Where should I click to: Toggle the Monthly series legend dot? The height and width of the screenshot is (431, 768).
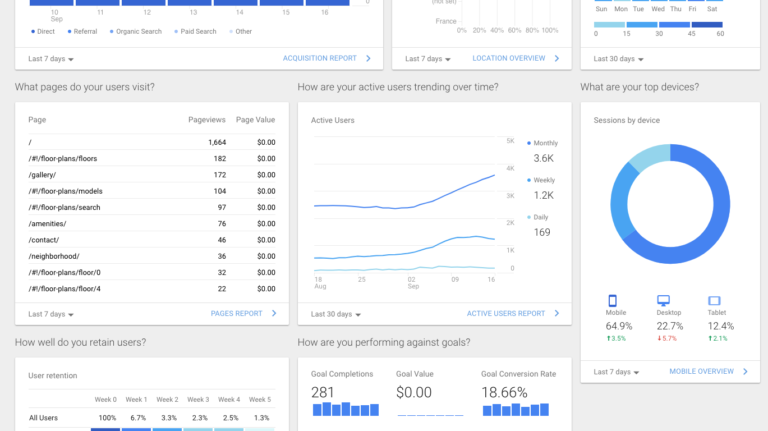pyautogui.click(x=528, y=143)
